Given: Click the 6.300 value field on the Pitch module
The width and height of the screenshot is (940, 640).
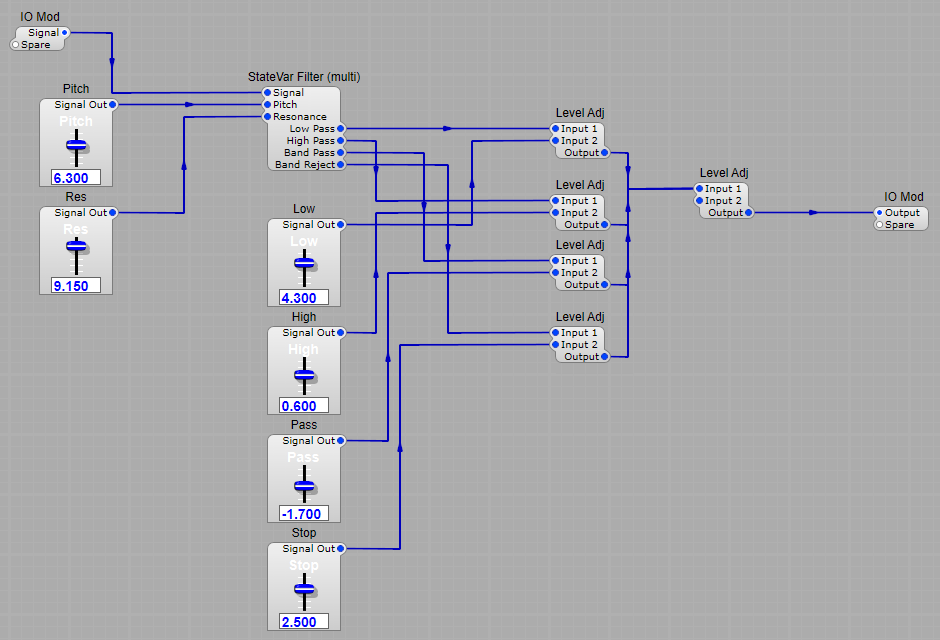Looking at the screenshot, I should (x=74, y=177).
